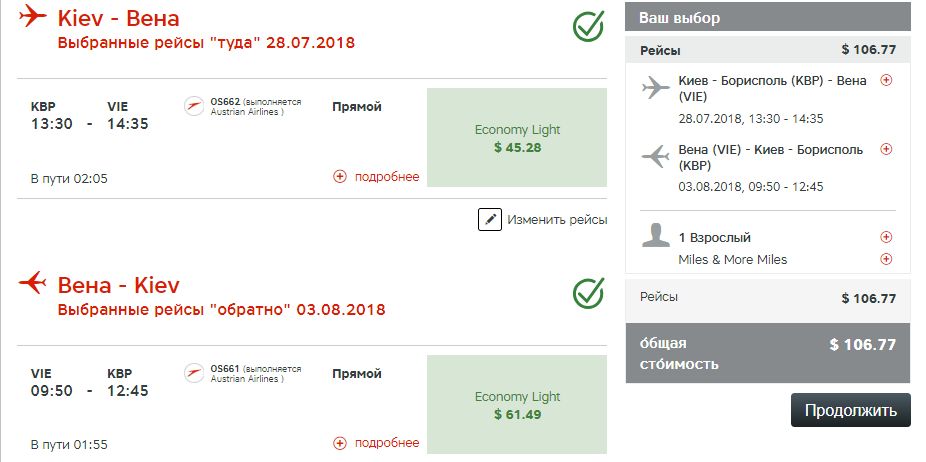Image resolution: width=926 pixels, height=462 pixels.
Task: Click Austrian Airlines logo next to OS661
Action: point(194,372)
